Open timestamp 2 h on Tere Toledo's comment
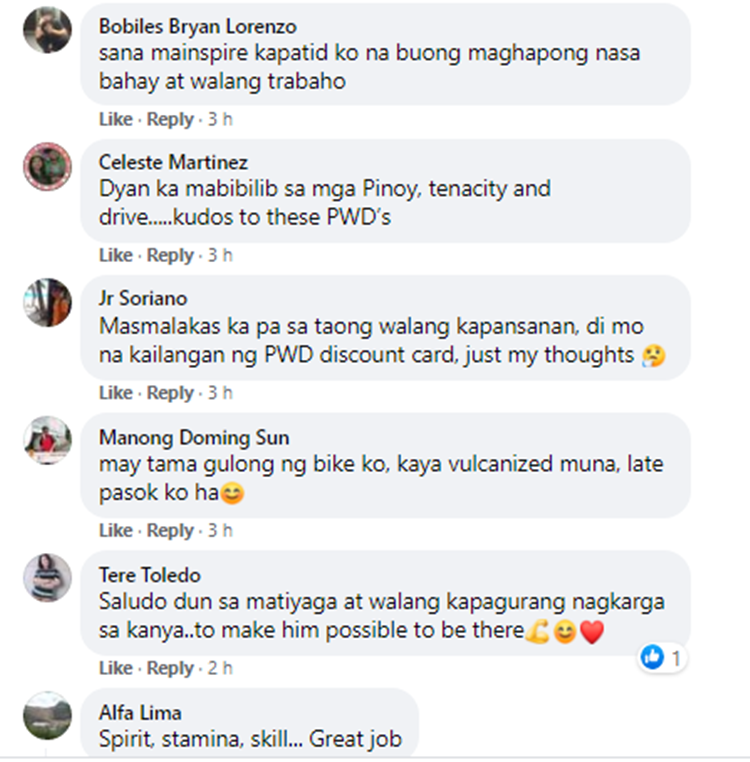This screenshot has height=762, width=750. 220,668
